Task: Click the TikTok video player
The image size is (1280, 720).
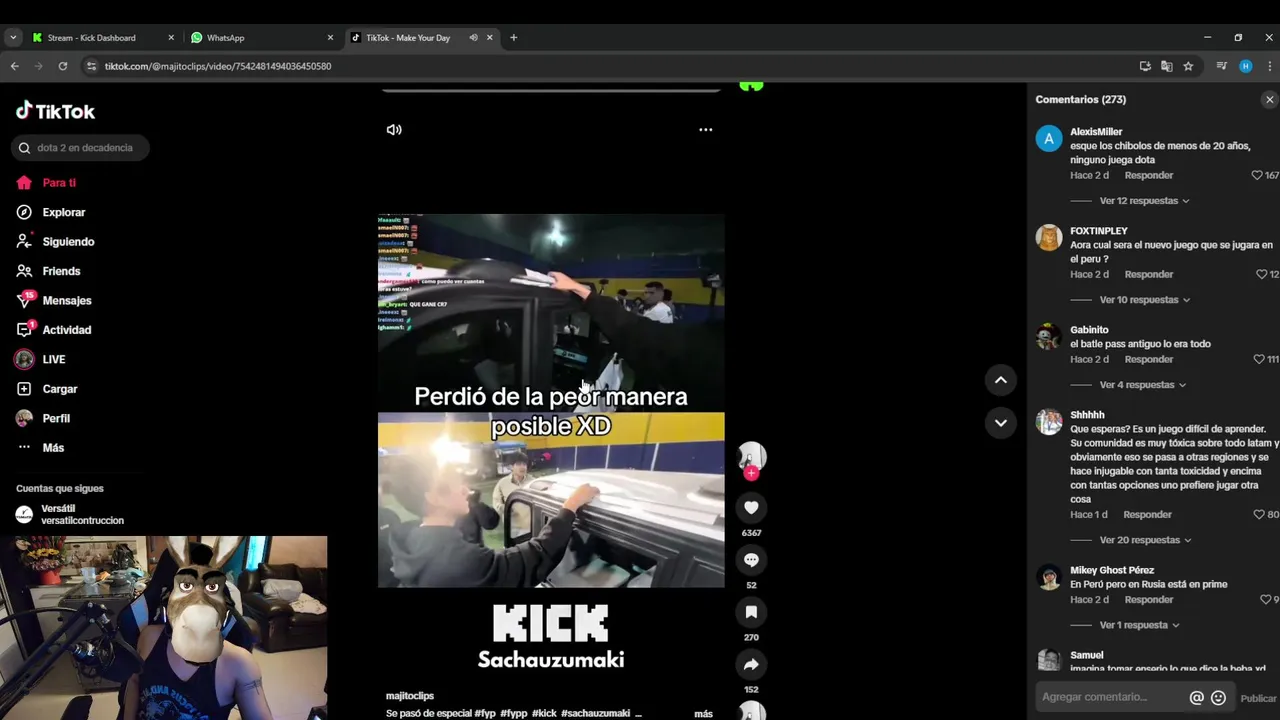Action: point(551,400)
